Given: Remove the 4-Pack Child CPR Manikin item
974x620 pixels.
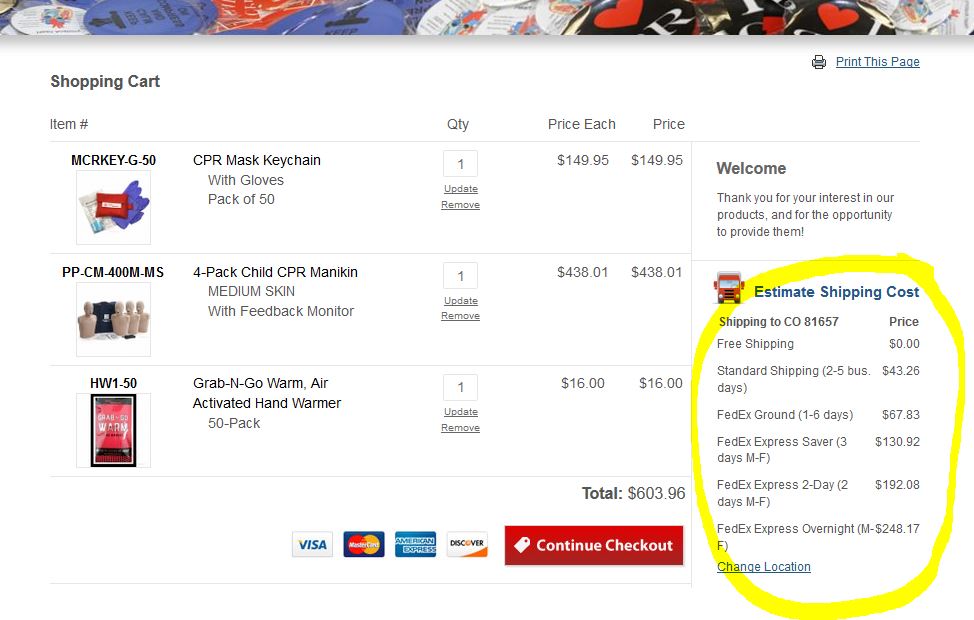Looking at the screenshot, I should tap(460, 316).
